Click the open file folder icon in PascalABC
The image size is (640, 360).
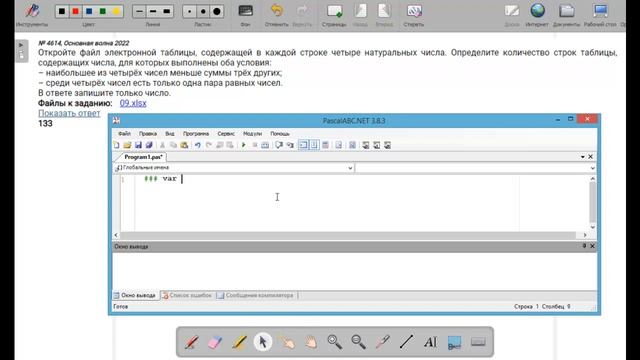coord(127,145)
